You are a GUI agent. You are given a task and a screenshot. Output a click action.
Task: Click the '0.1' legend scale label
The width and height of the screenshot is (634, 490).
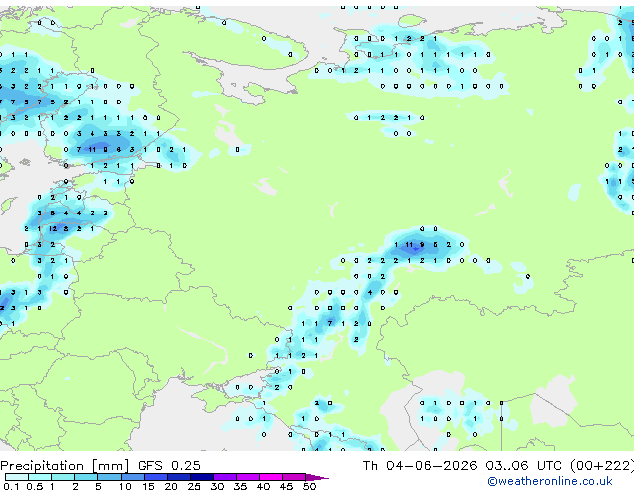click(x=11, y=486)
